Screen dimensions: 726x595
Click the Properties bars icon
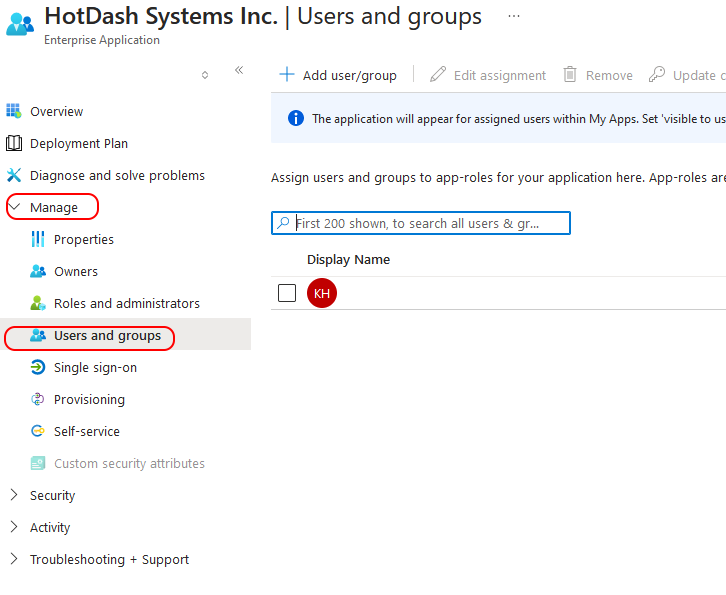click(38, 239)
